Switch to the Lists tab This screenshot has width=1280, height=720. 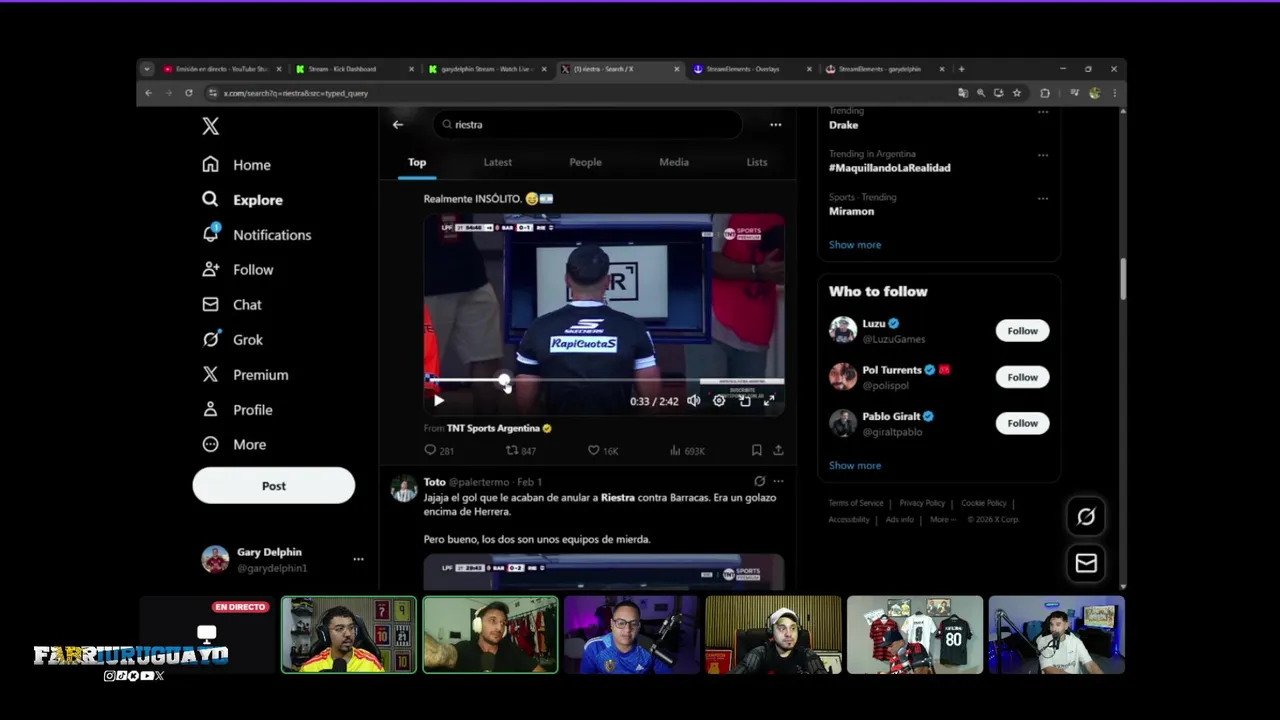[757, 162]
